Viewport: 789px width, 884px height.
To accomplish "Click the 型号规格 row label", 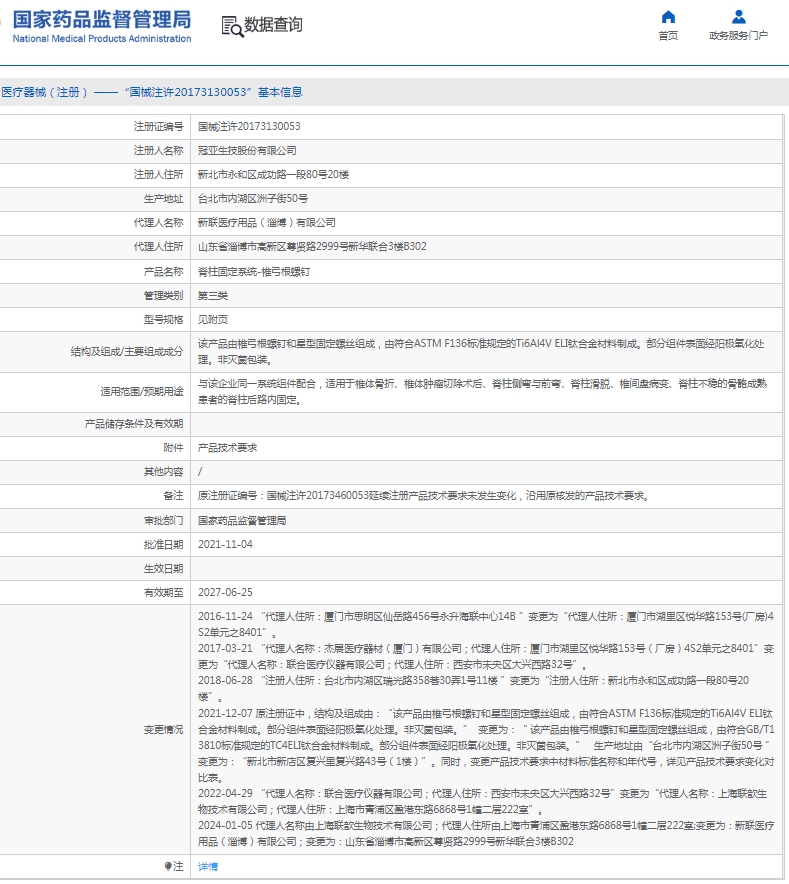I will pyautogui.click(x=164, y=320).
